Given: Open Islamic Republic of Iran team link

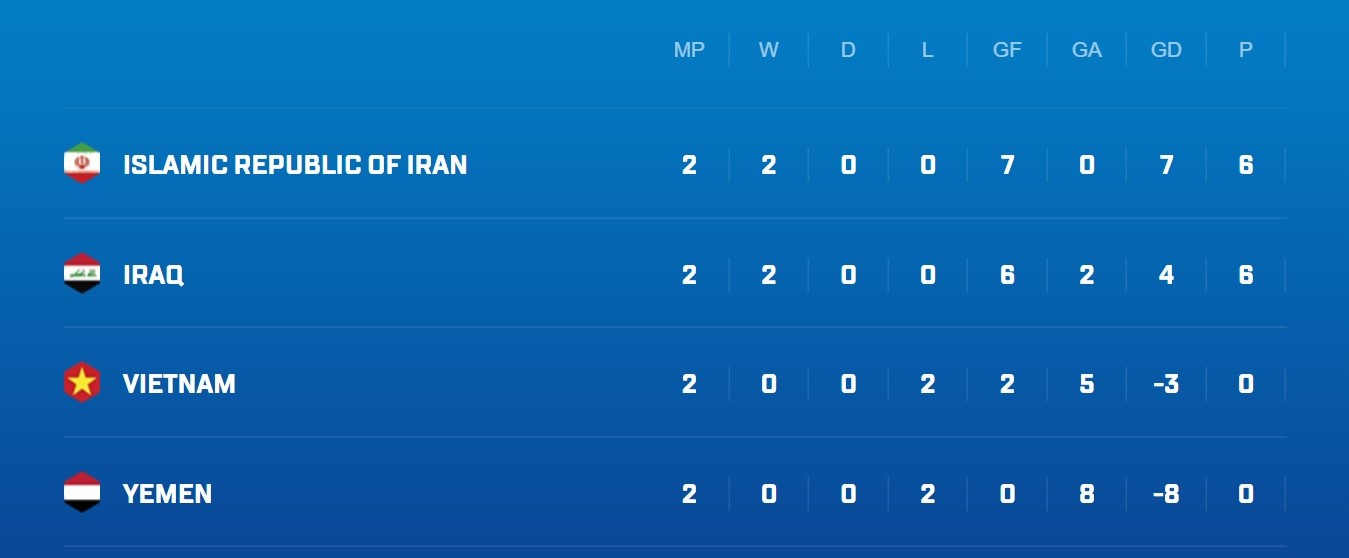Looking at the screenshot, I should pyautogui.click(x=295, y=165).
